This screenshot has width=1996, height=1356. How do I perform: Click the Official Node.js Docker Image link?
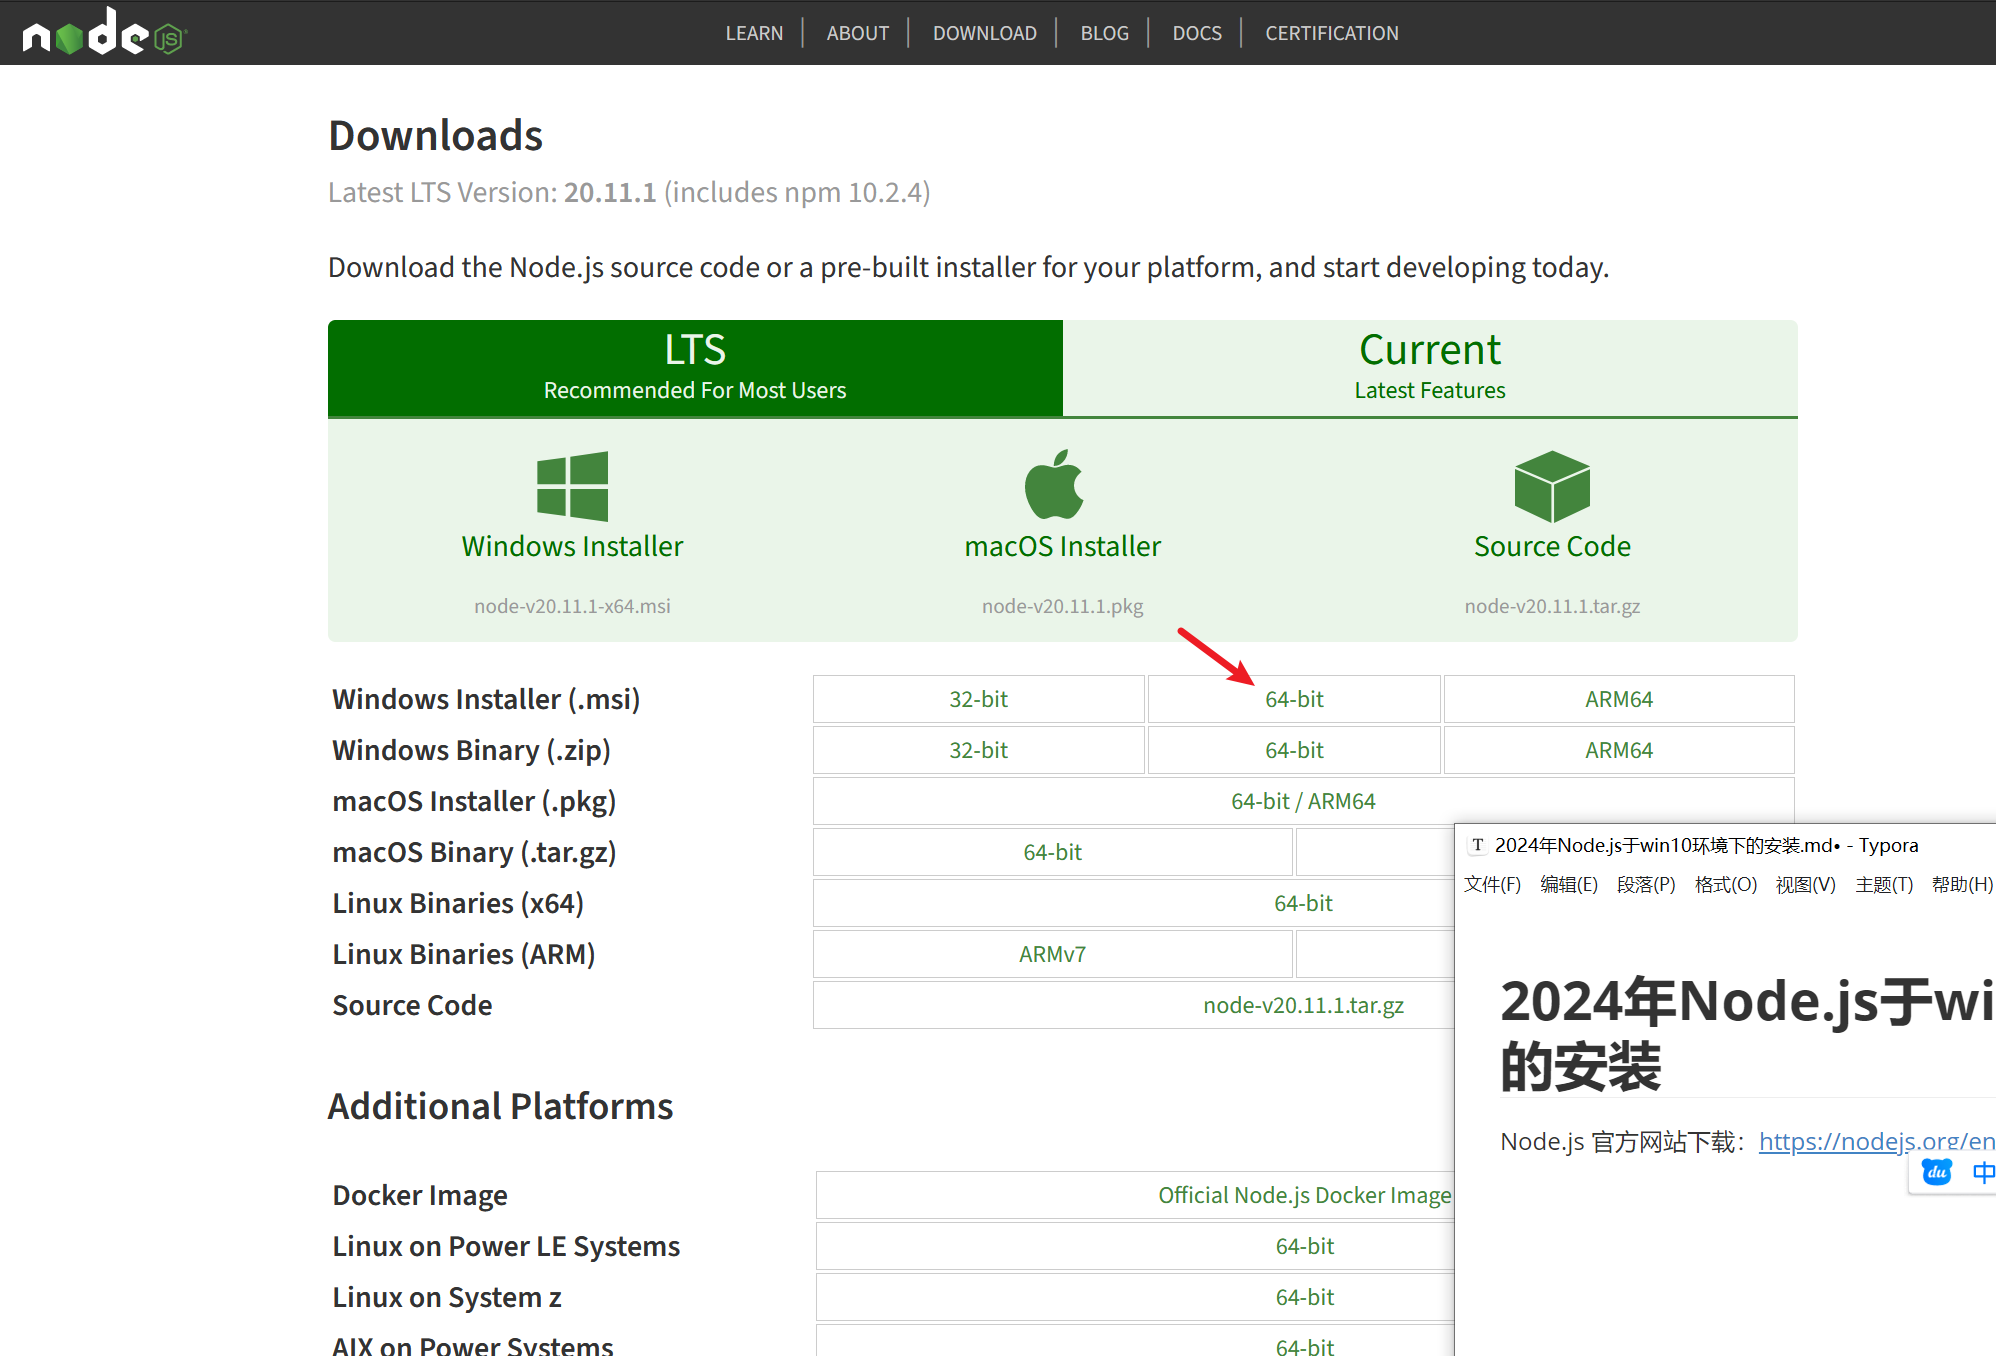pos(1298,1194)
